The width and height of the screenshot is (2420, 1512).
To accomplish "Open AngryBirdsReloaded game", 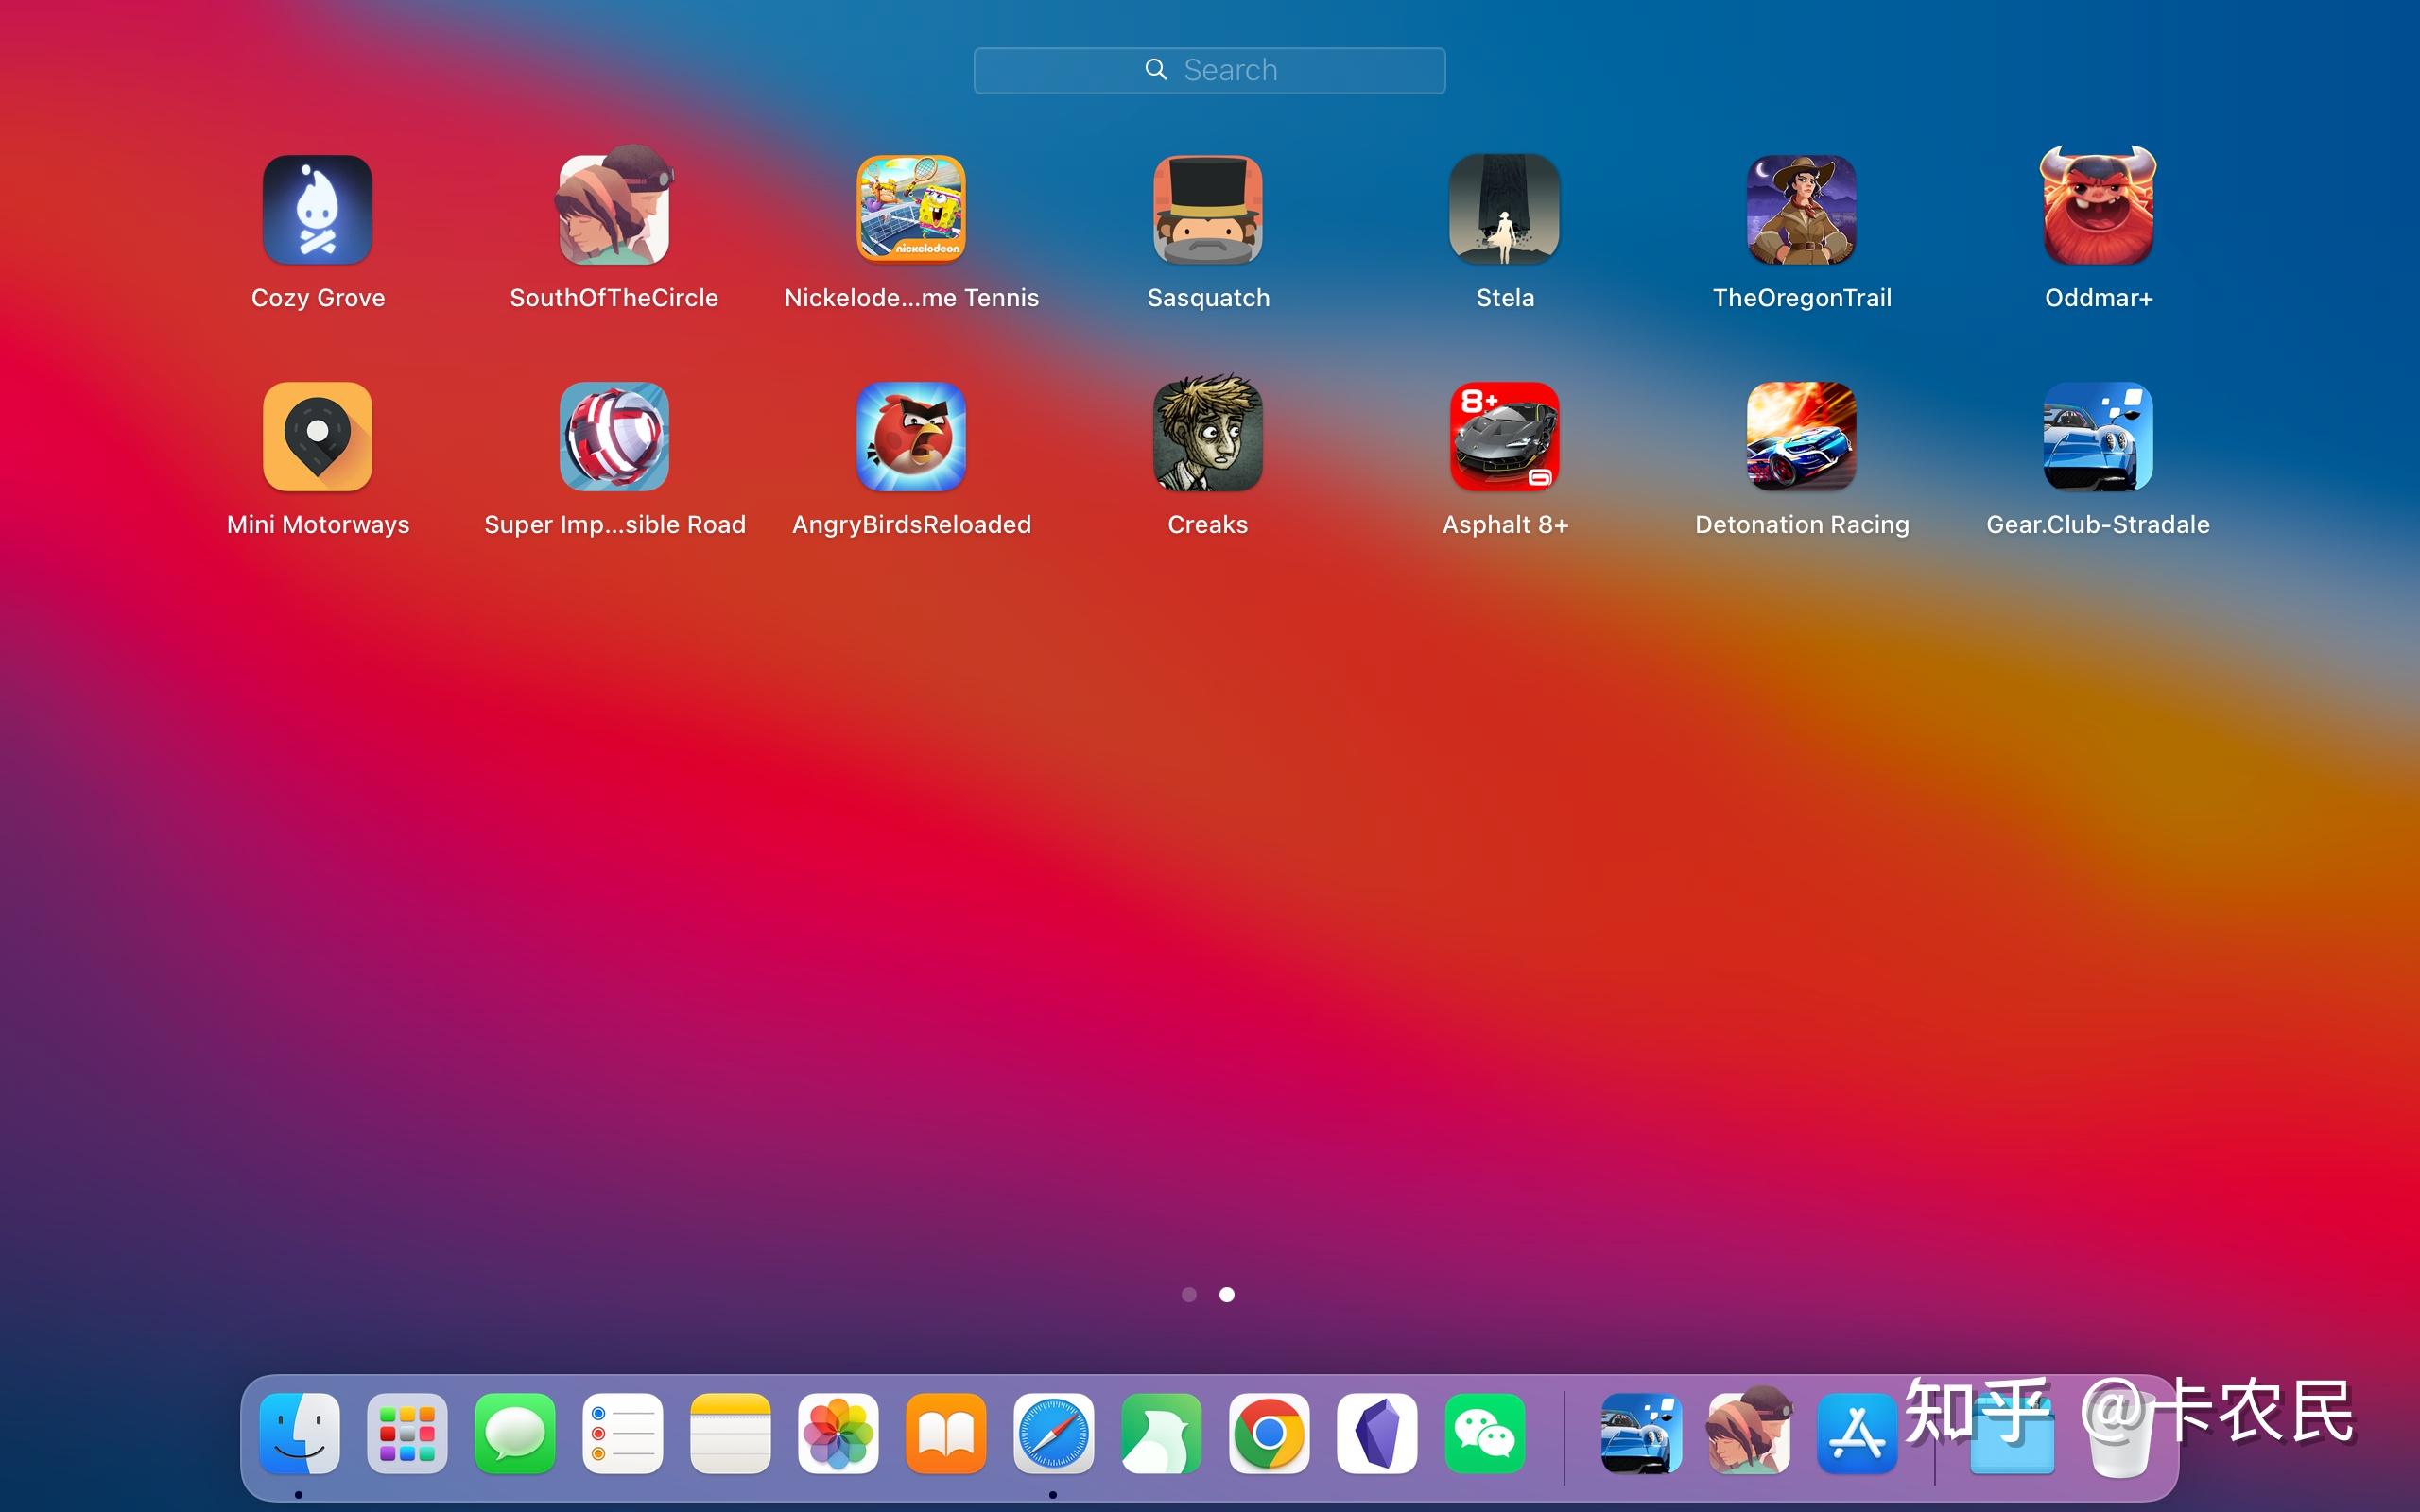I will 911,437.
